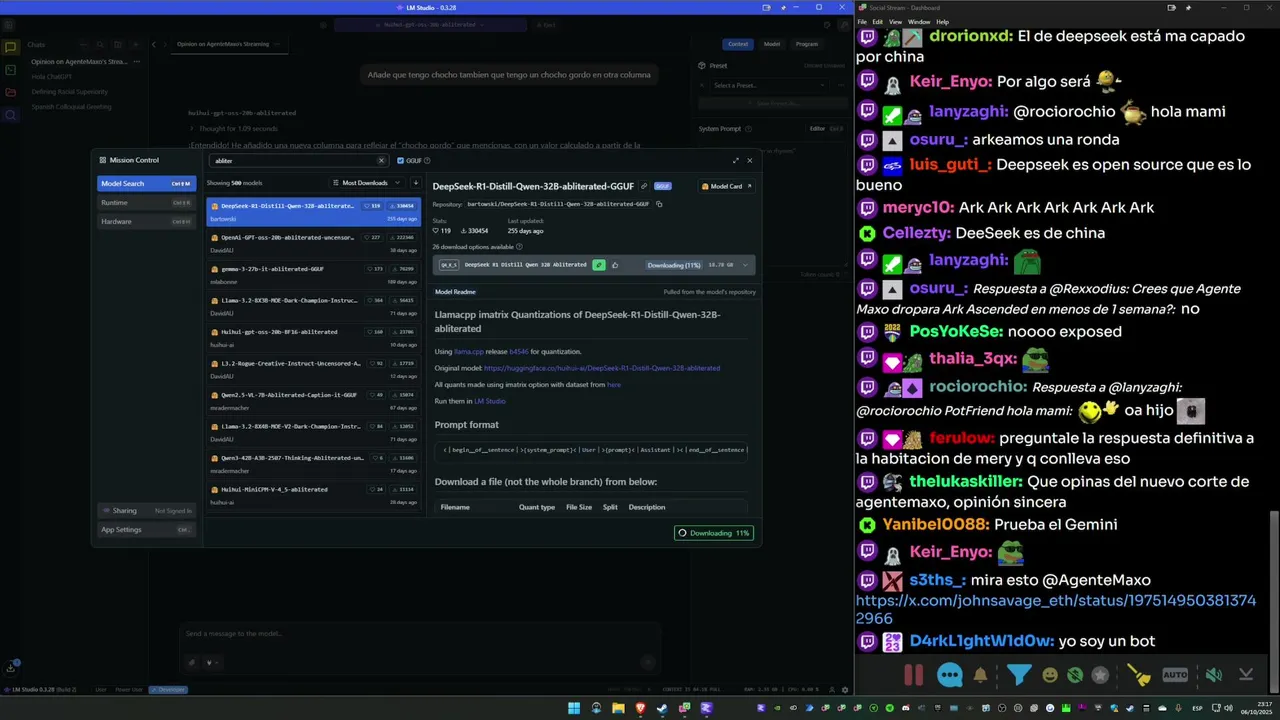Open the Window menu in Social Stream
Viewport: 1280px width, 720px height.
[x=919, y=21]
